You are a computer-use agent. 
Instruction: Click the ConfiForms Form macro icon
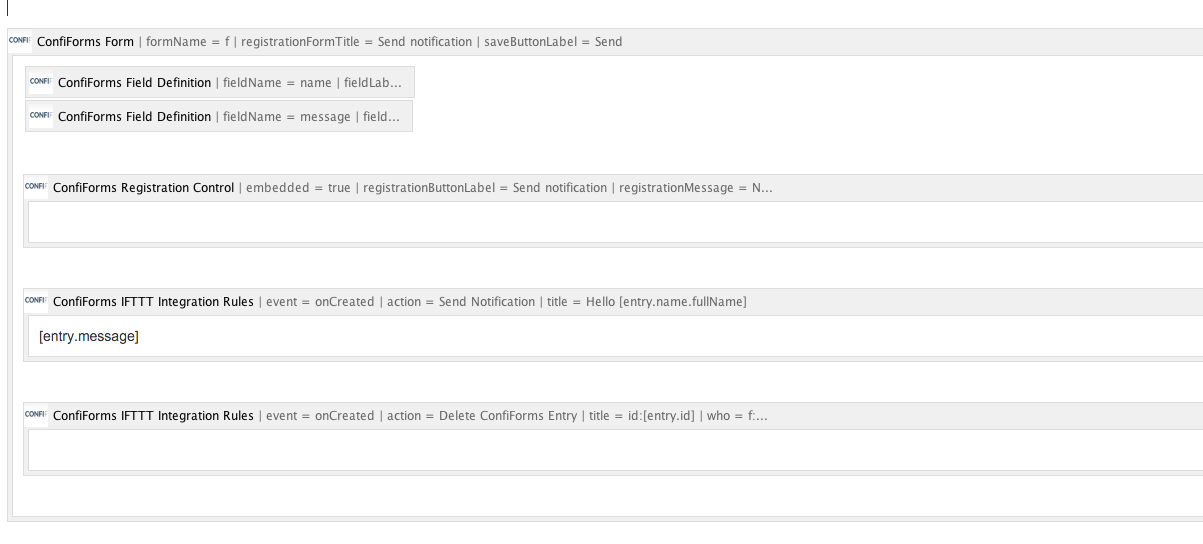[x=20, y=42]
